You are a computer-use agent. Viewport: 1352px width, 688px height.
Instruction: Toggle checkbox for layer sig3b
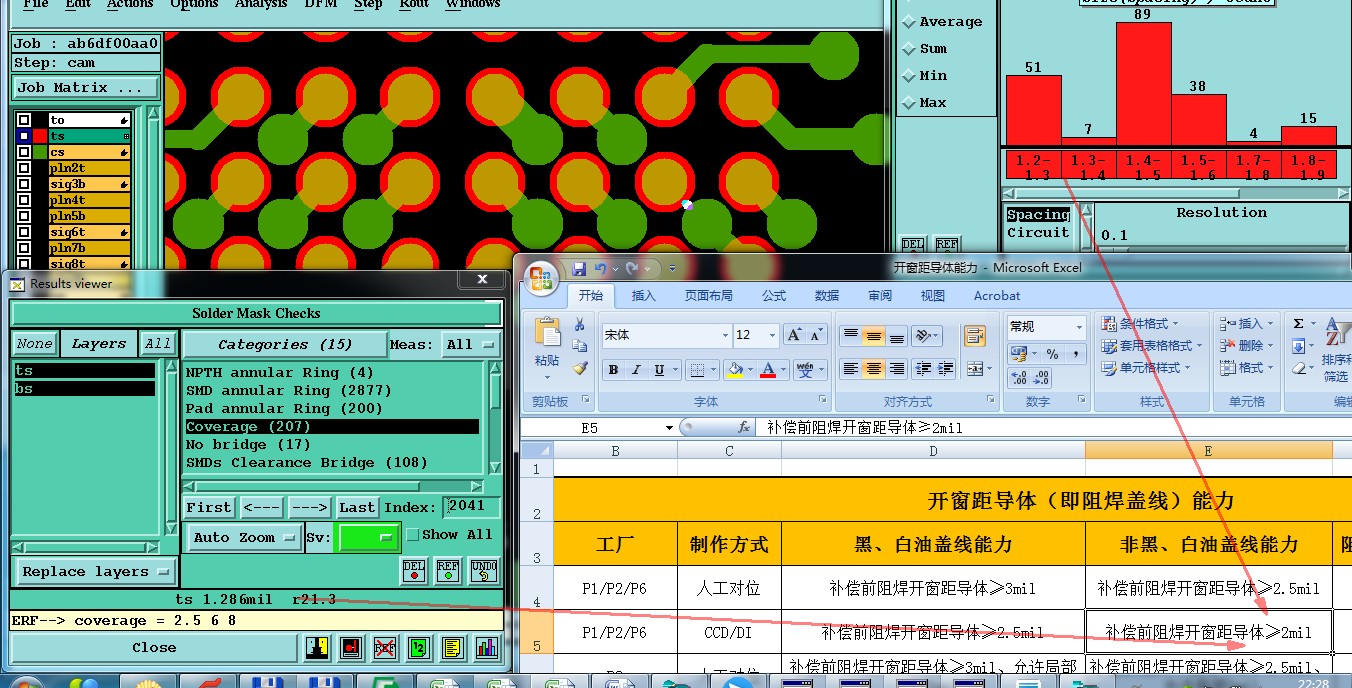click(24, 184)
